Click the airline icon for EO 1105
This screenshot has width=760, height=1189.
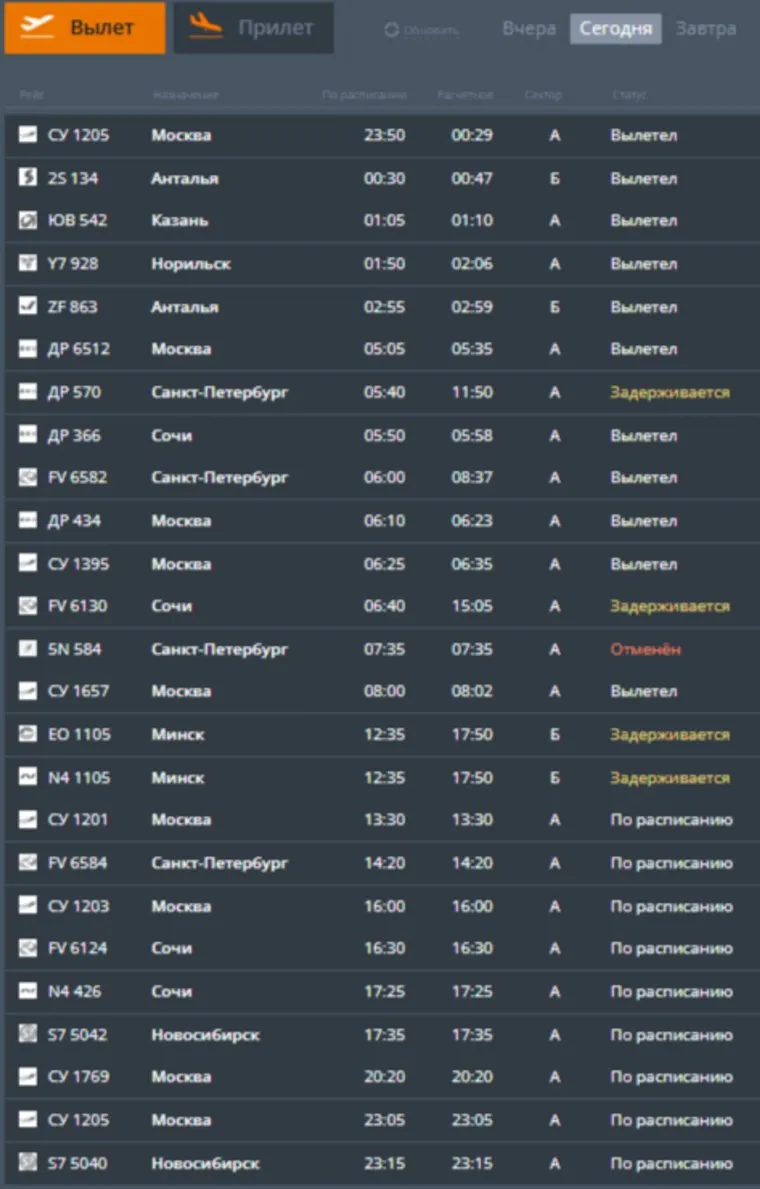28,734
